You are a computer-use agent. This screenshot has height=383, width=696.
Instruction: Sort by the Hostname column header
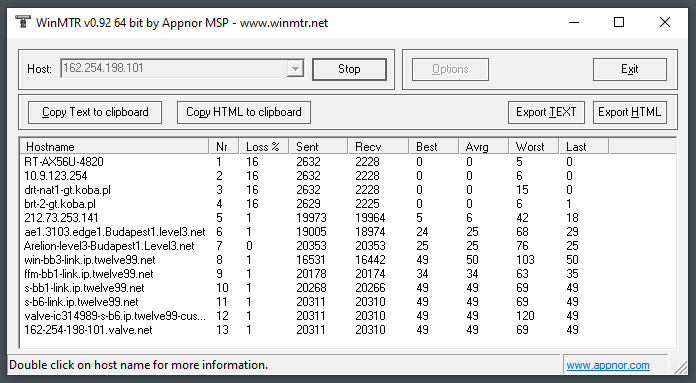[114, 146]
